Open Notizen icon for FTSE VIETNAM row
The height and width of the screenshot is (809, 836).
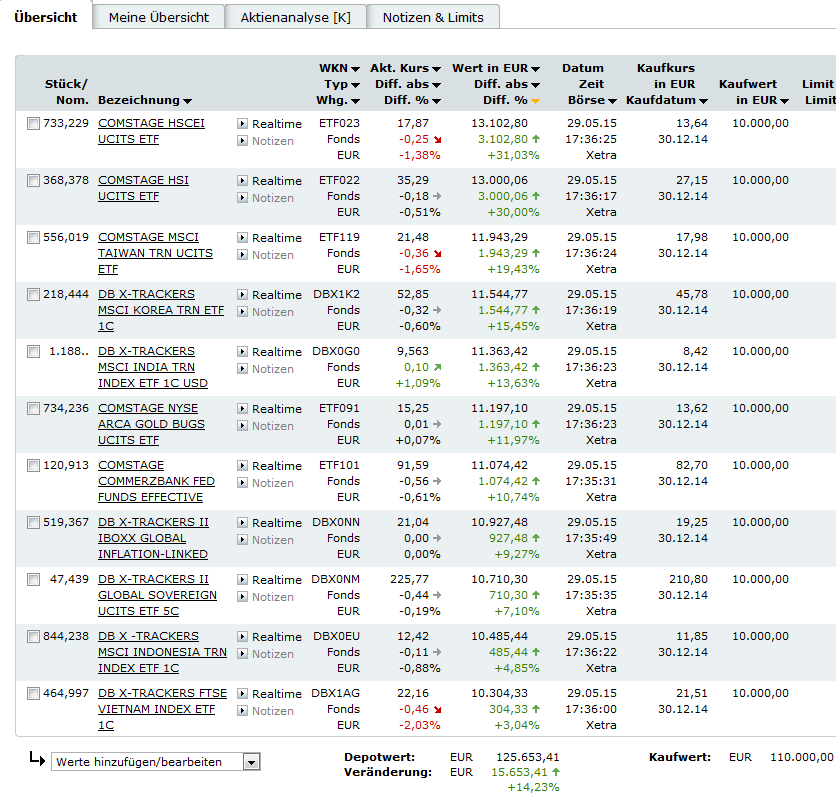tap(242, 711)
